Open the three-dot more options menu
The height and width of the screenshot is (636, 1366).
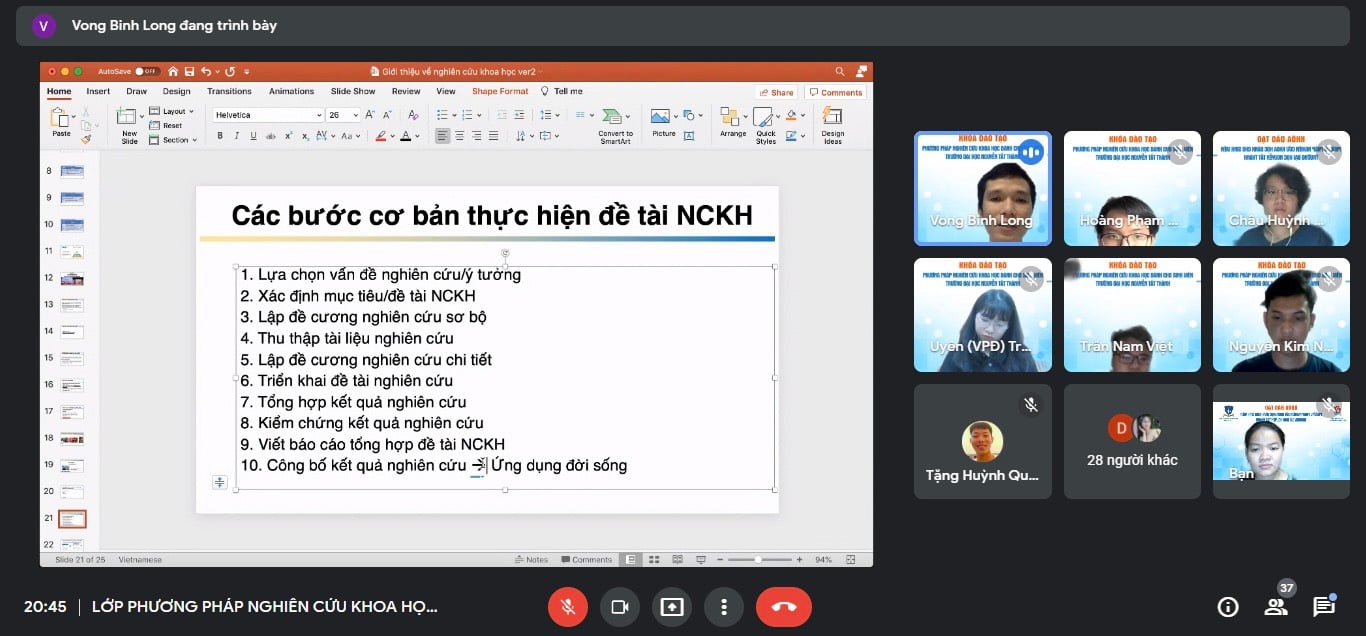coord(723,607)
